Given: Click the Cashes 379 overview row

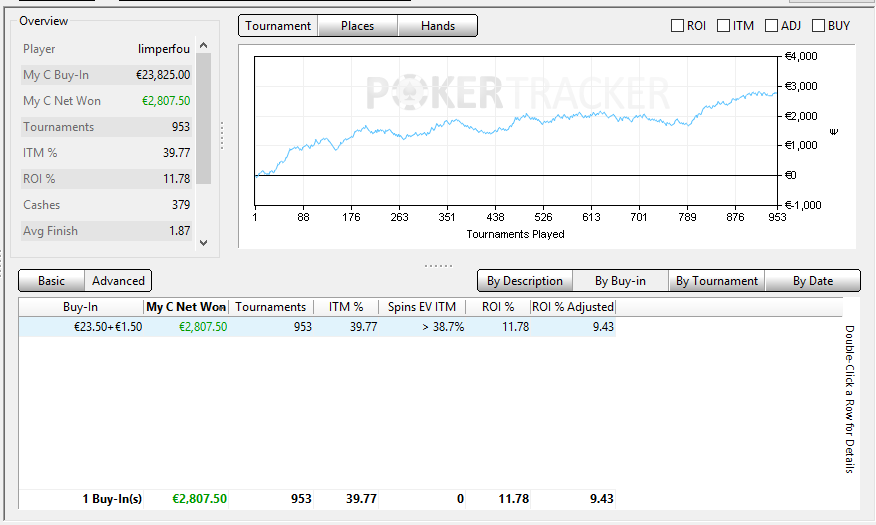Looking at the screenshot, I should (x=106, y=205).
